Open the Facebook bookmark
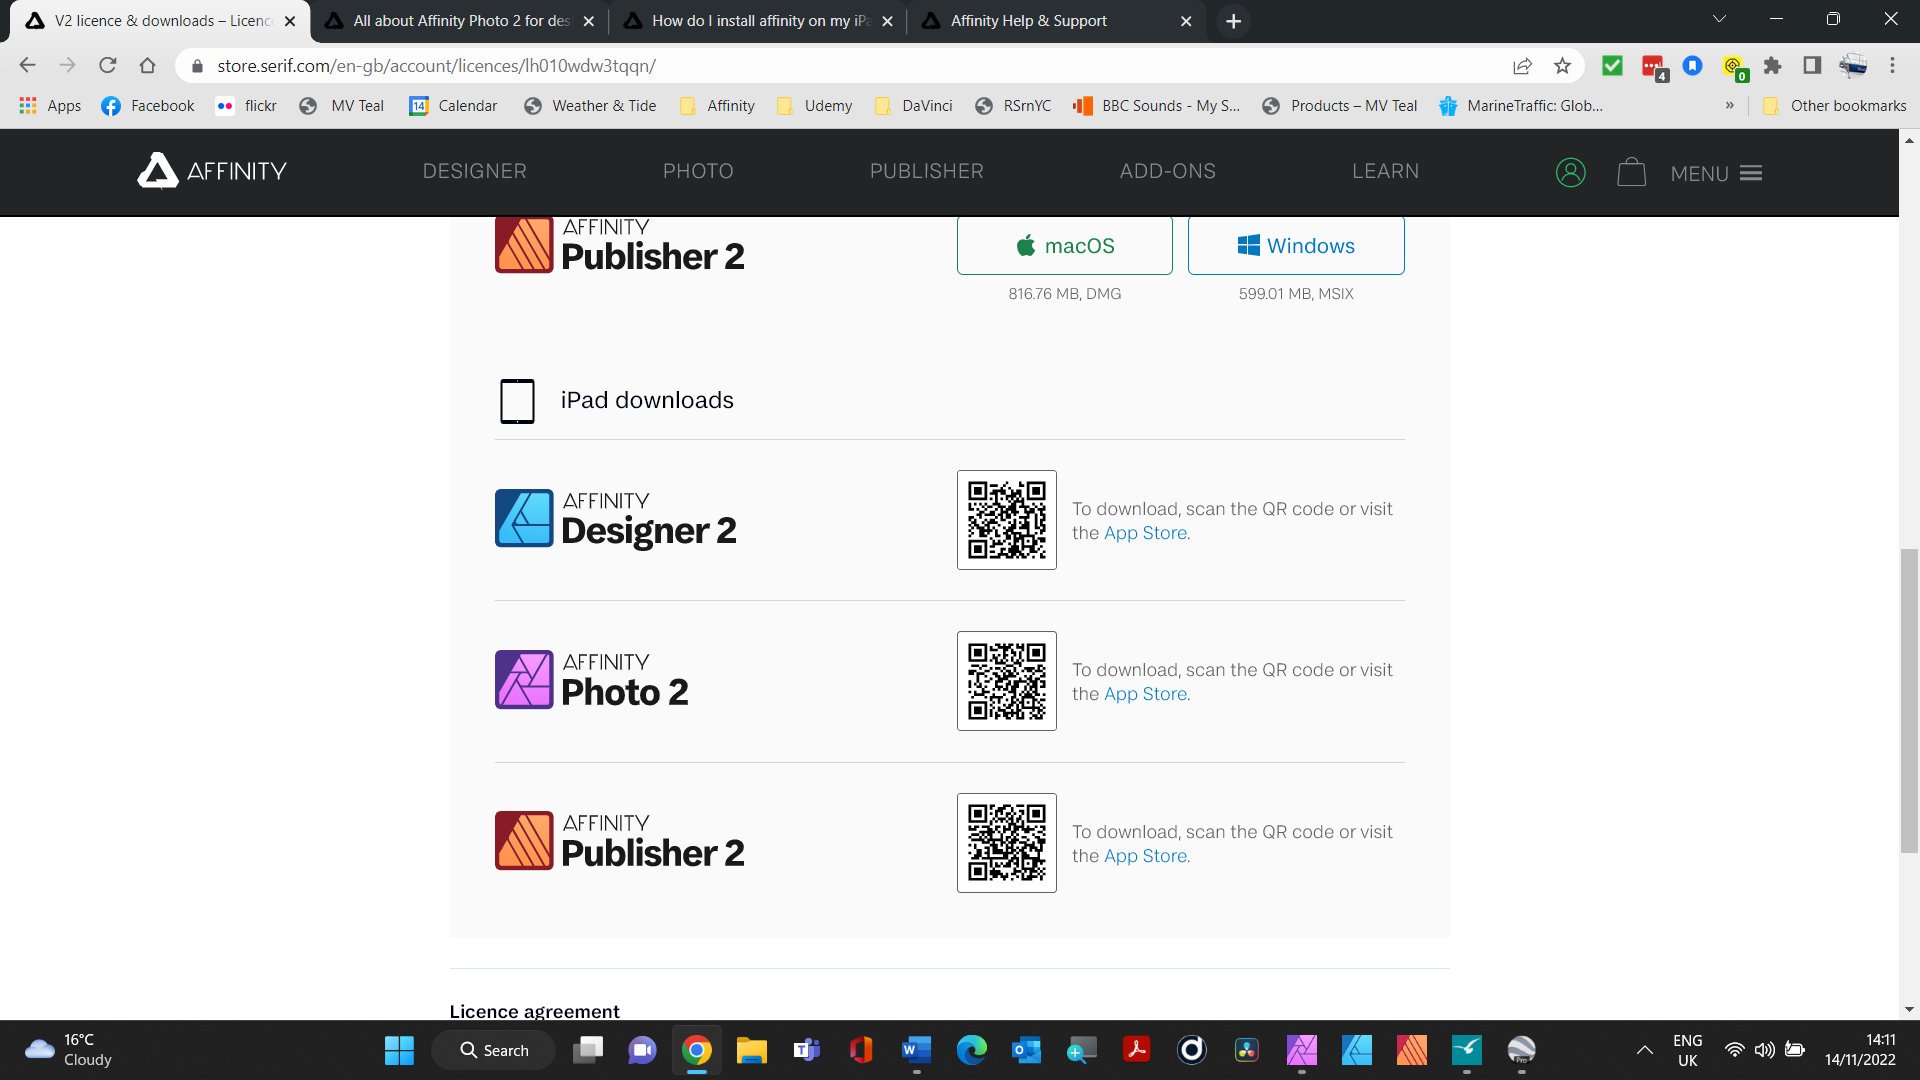 148,106
